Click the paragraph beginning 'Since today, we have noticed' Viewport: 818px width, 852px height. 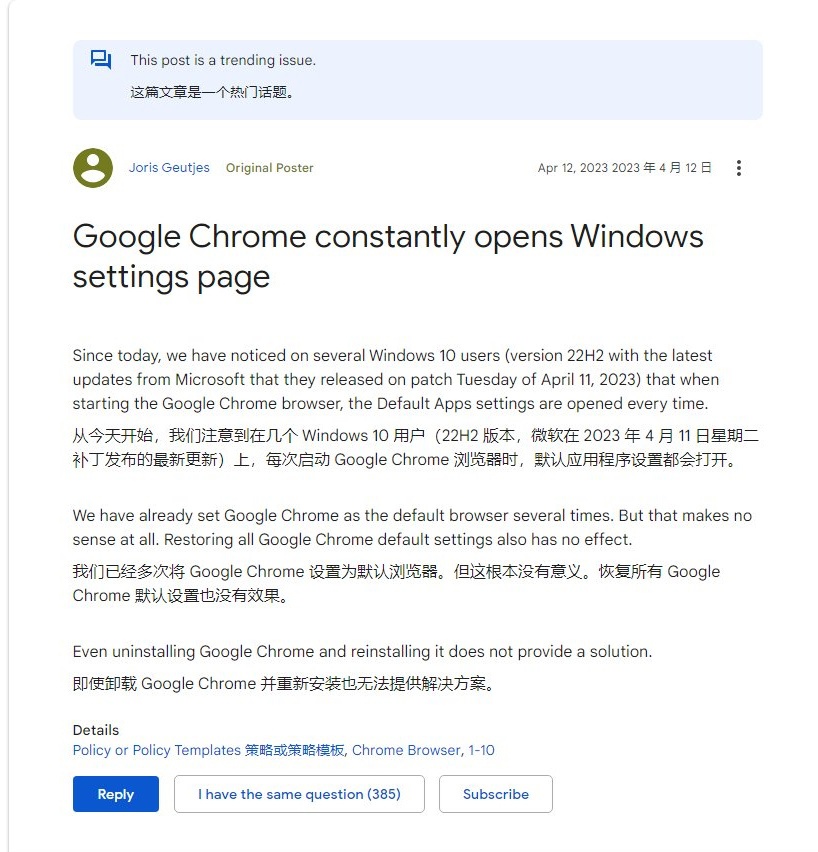[x=396, y=379]
